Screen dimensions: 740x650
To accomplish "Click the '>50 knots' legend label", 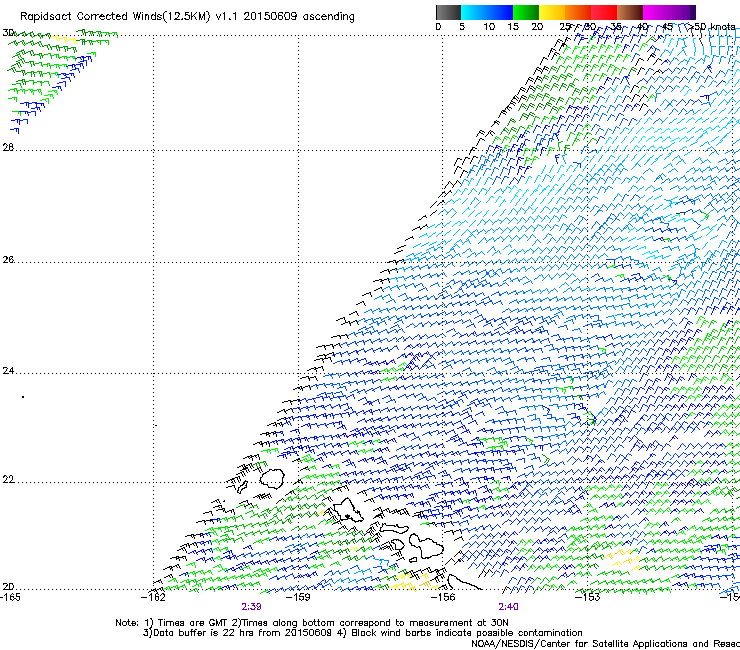I will tap(712, 27).
